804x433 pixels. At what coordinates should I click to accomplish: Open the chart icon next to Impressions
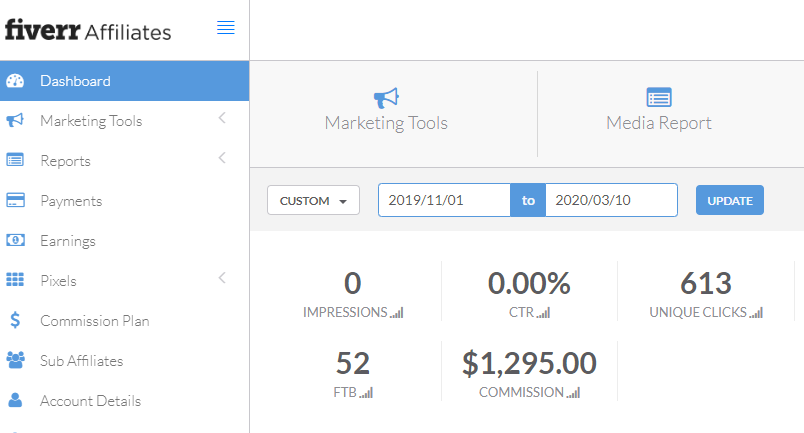coord(397,313)
